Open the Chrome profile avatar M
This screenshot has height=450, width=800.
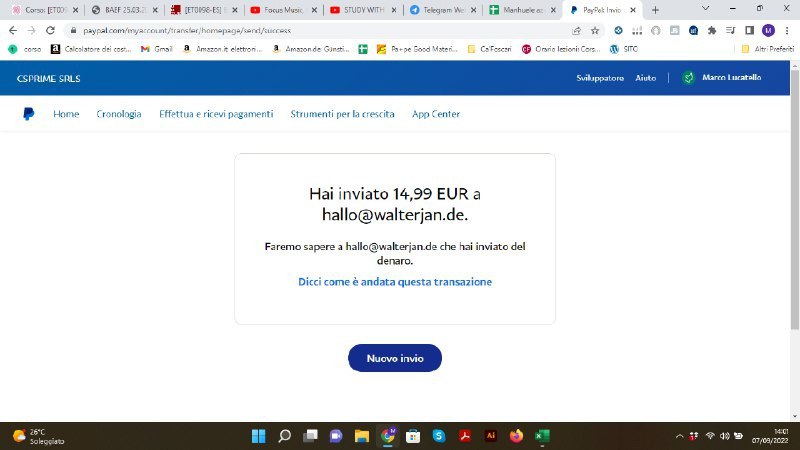[768, 31]
